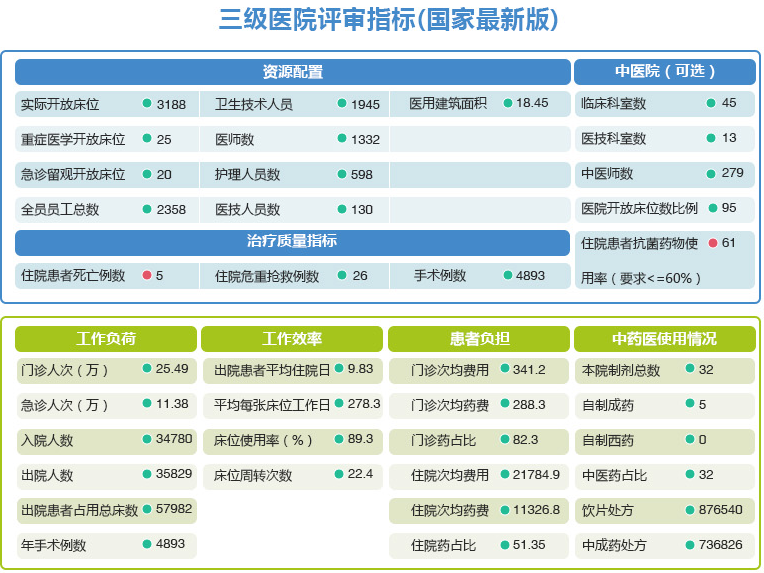Select the 中医院（可选）header
764x573 pixels.
665,72
